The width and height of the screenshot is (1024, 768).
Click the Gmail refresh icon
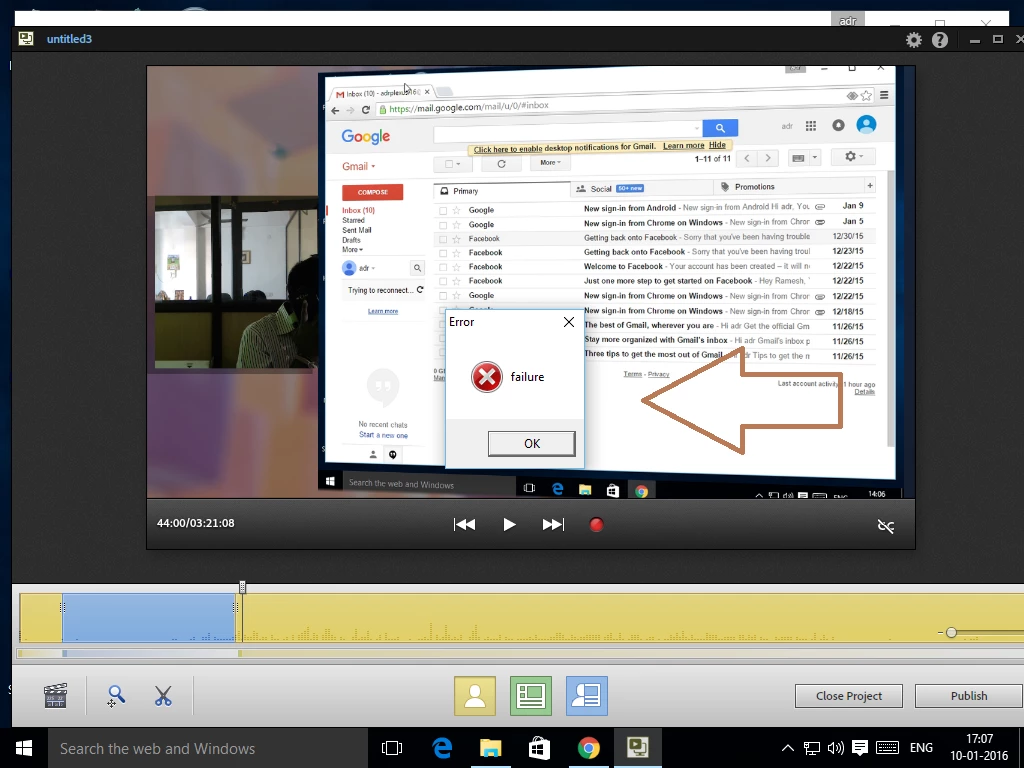click(x=501, y=163)
